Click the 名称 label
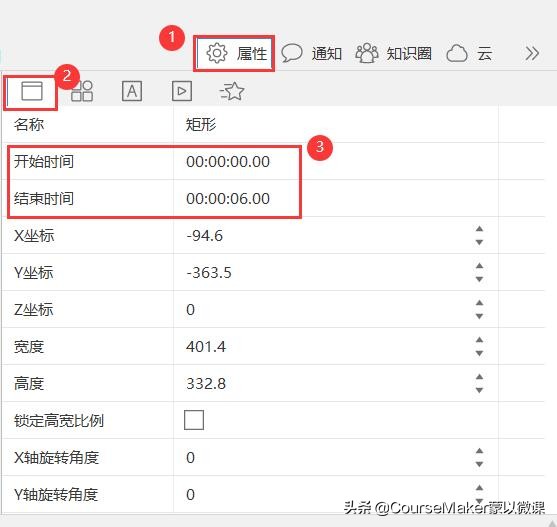This screenshot has width=557, height=527. pos(29,125)
